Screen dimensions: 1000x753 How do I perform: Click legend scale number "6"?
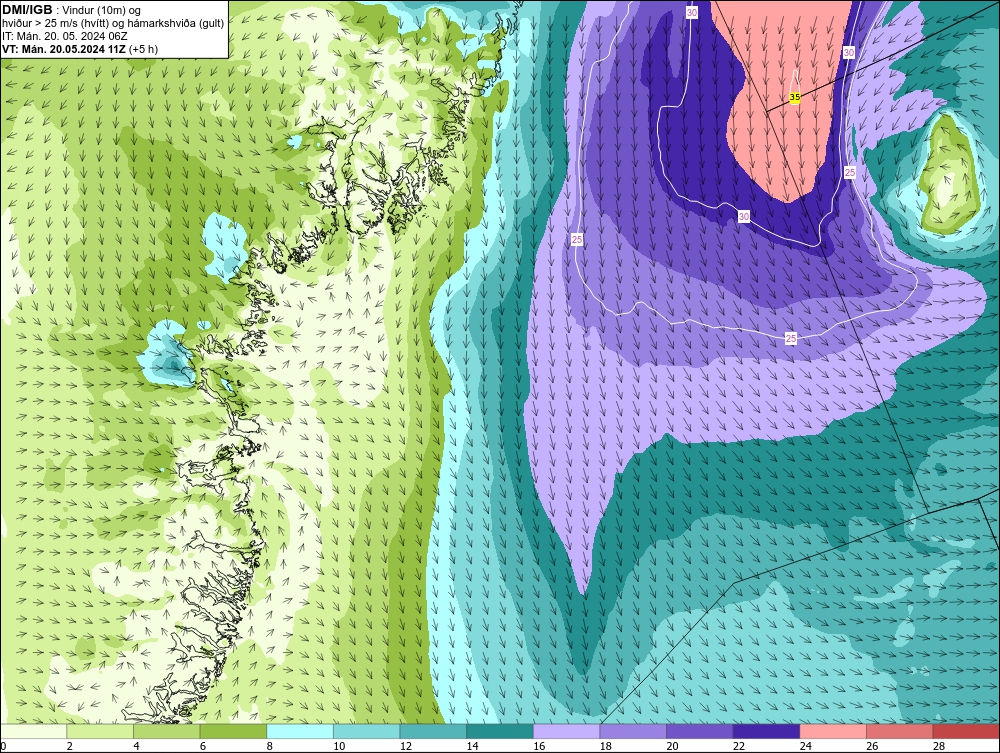(203, 746)
